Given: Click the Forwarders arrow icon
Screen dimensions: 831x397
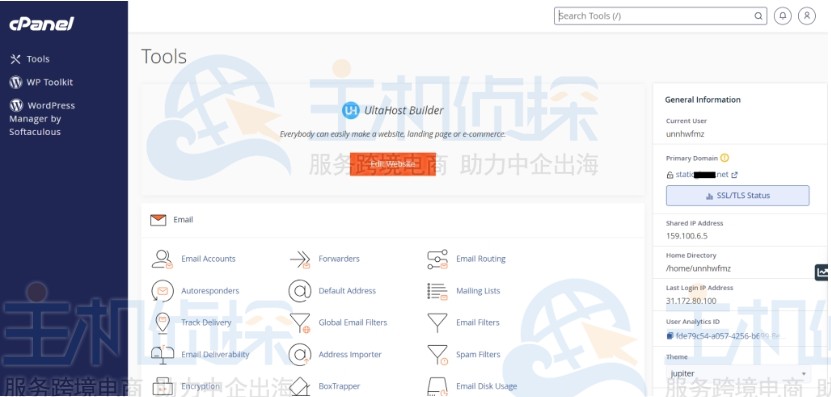Looking at the screenshot, I should 300,259.
